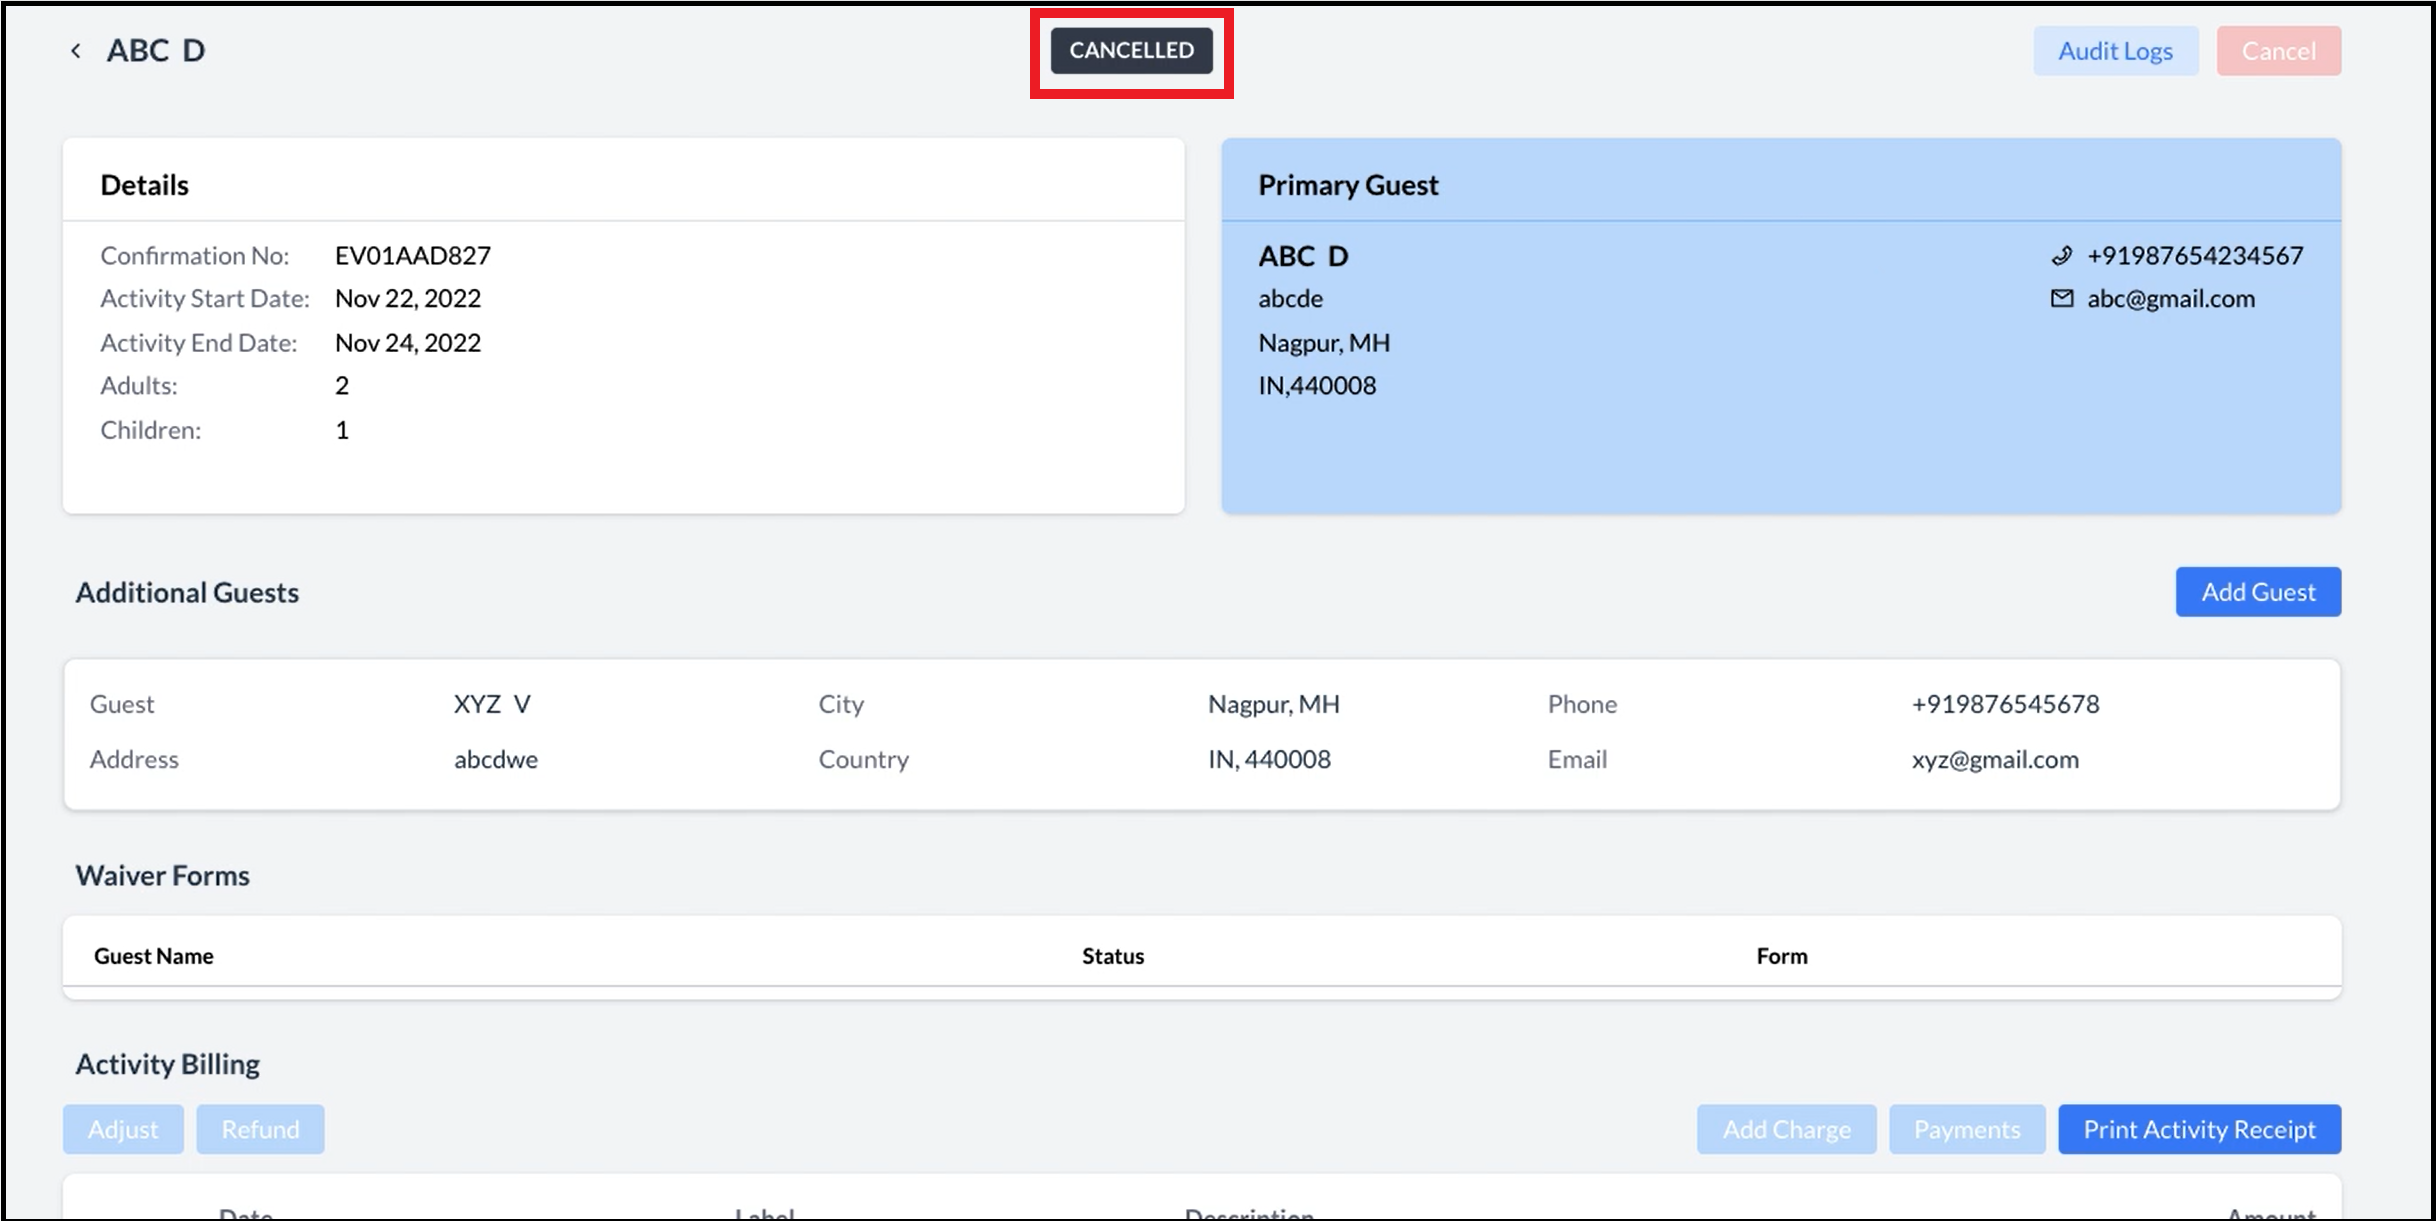
Task: Click the back arrow beside ABC D
Action: click(76, 51)
